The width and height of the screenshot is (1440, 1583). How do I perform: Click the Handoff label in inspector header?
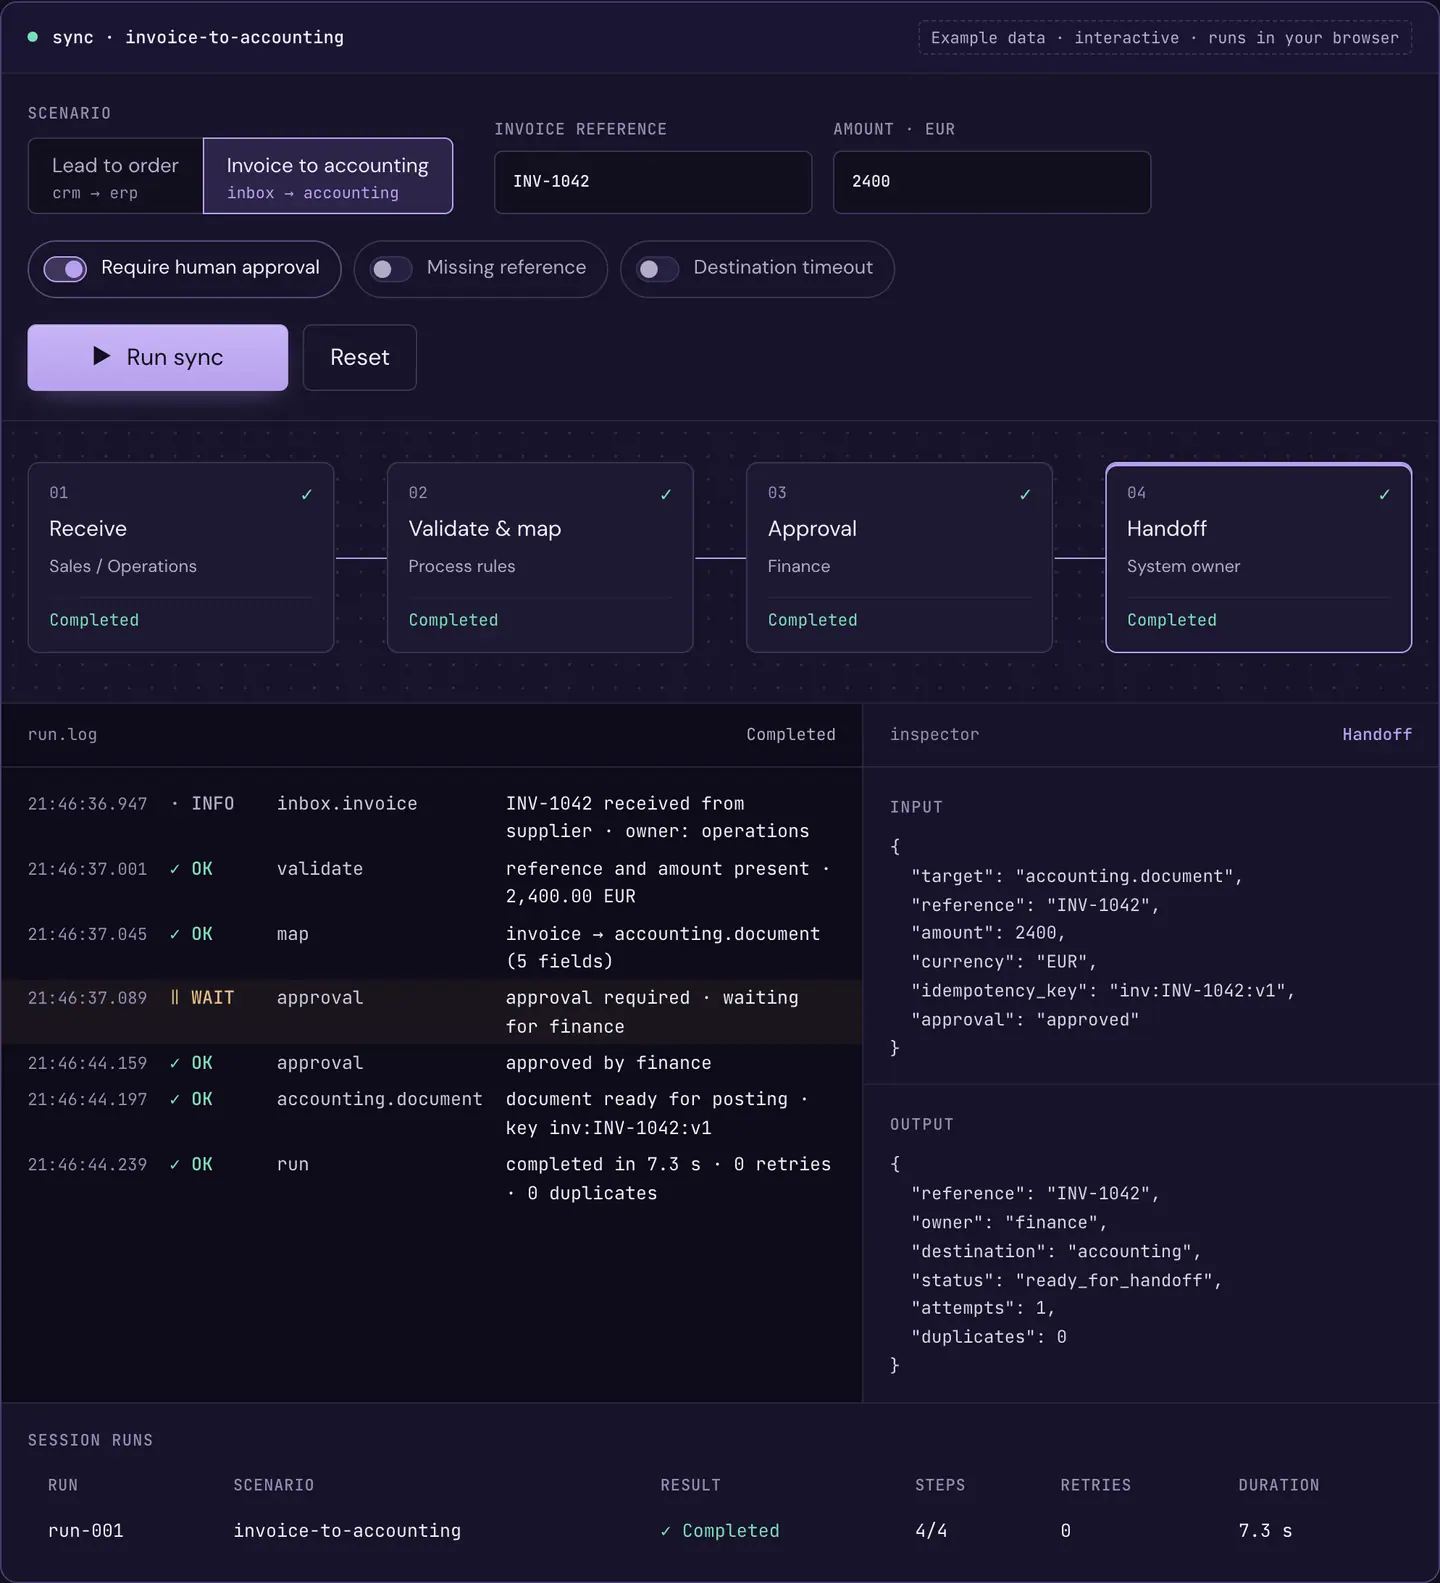tap(1377, 735)
